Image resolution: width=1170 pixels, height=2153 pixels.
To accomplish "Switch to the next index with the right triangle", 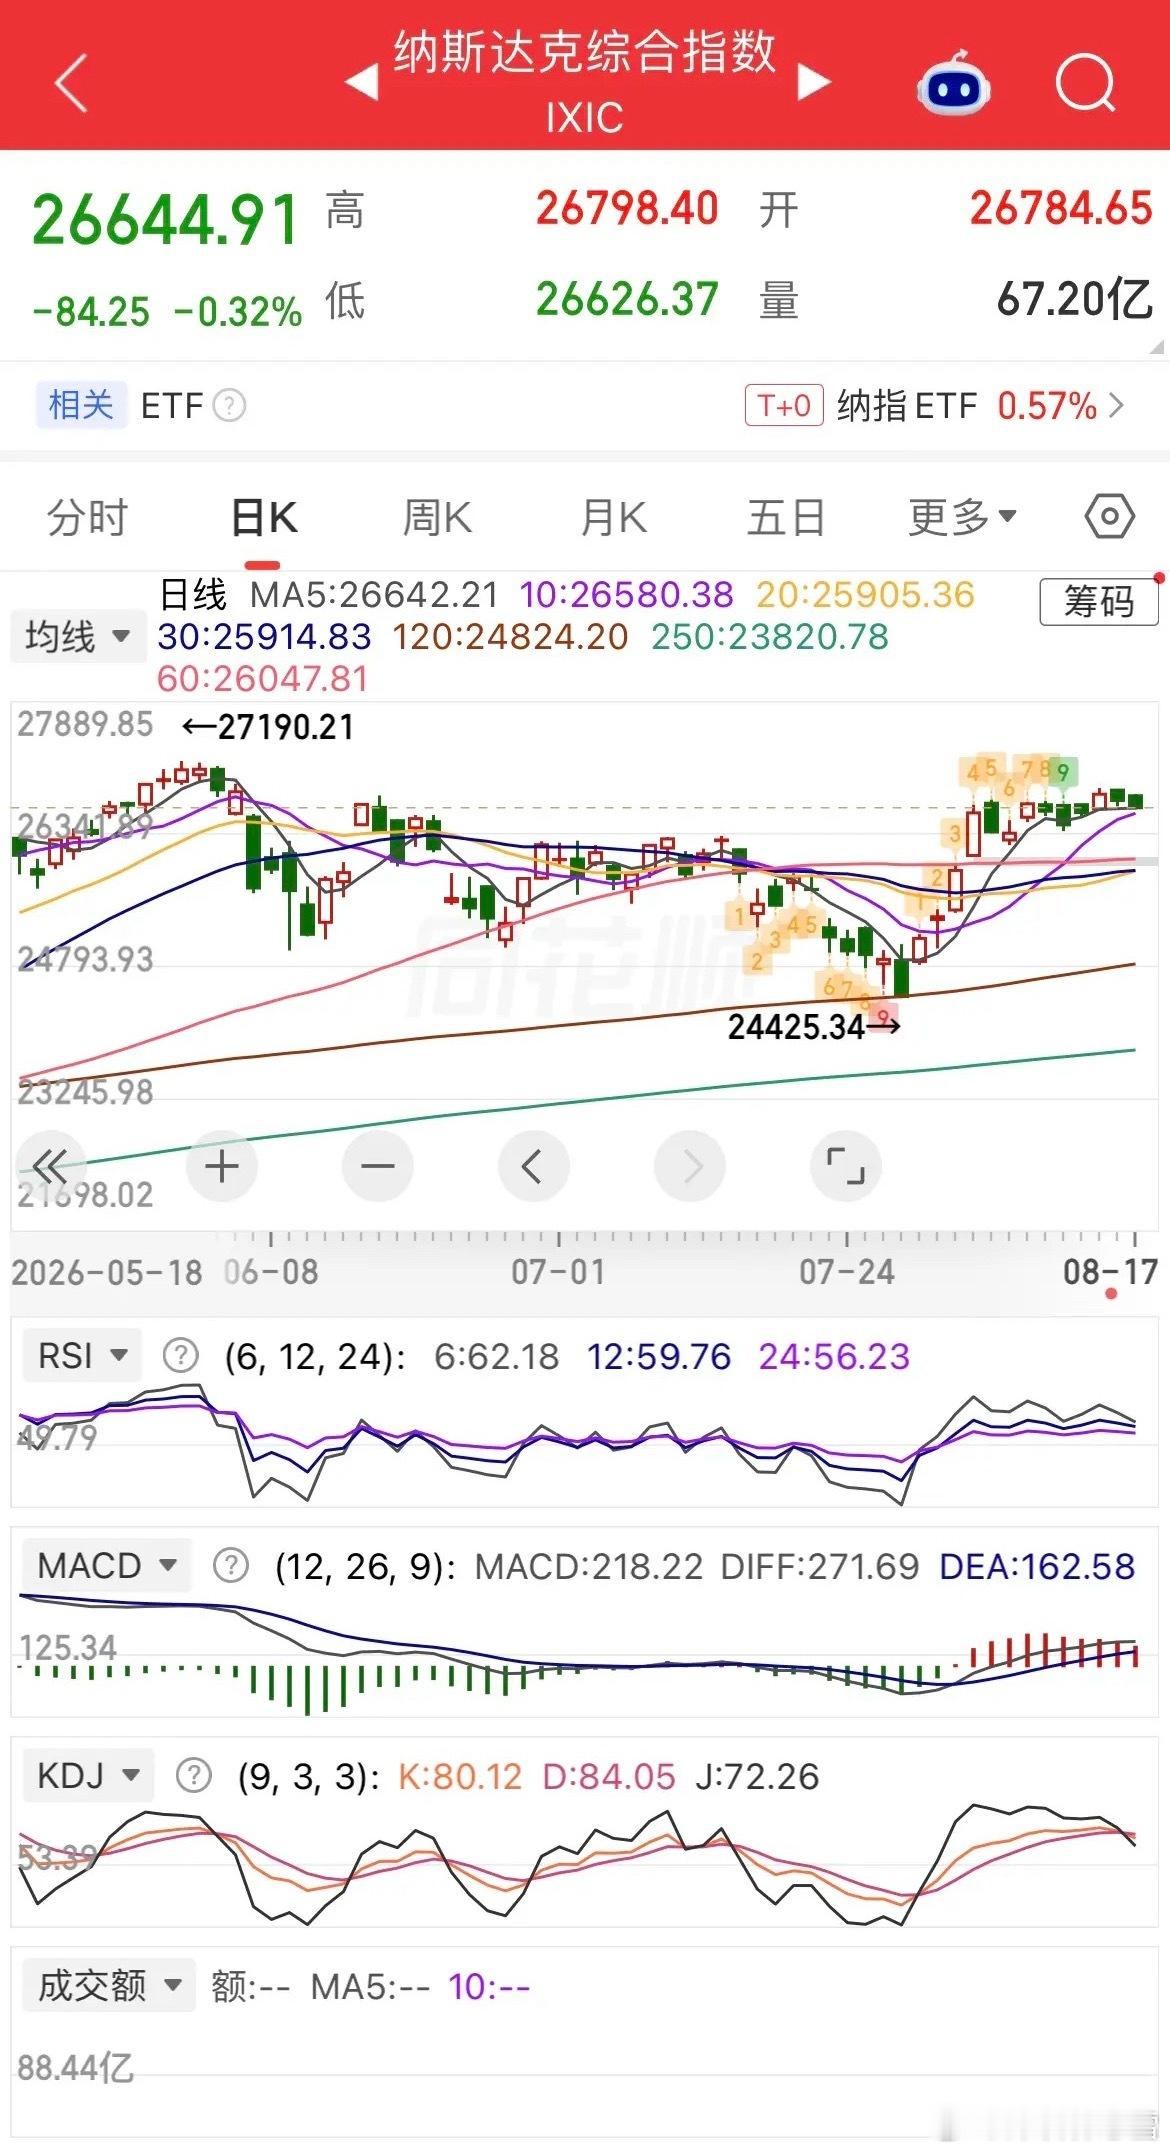I will coord(814,82).
